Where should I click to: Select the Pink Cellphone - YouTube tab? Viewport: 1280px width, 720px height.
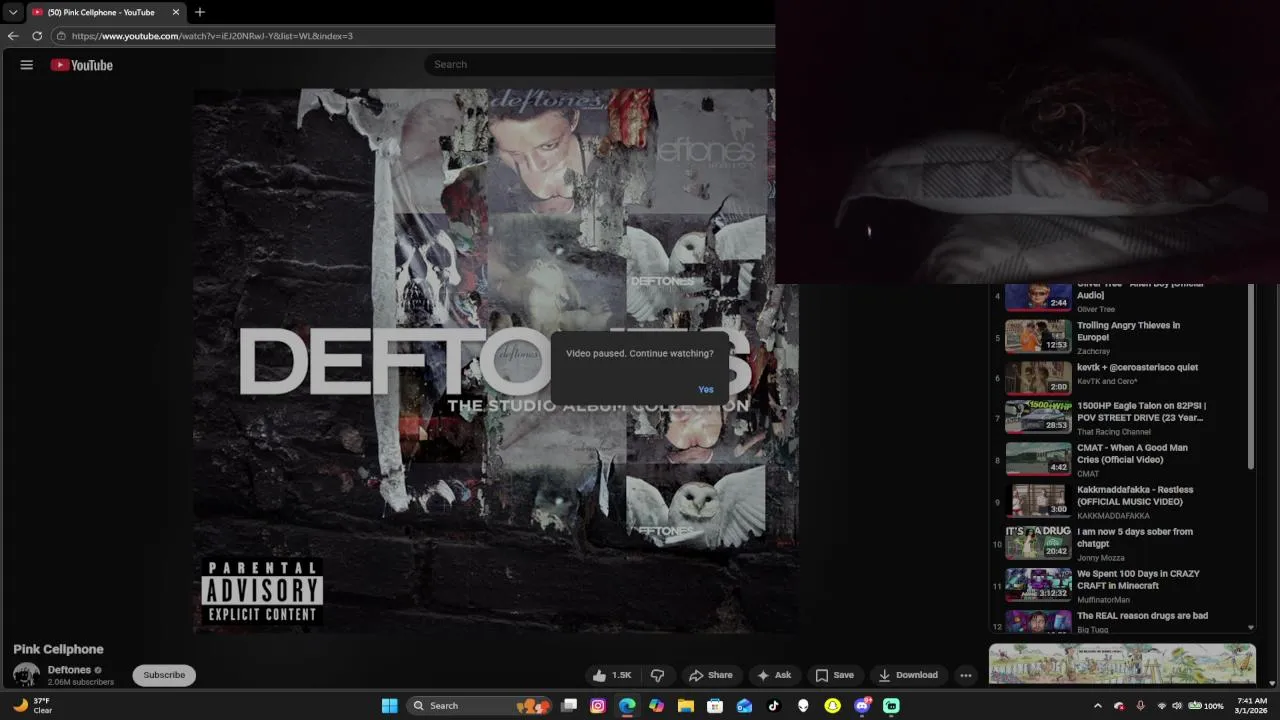tap(106, 12)
